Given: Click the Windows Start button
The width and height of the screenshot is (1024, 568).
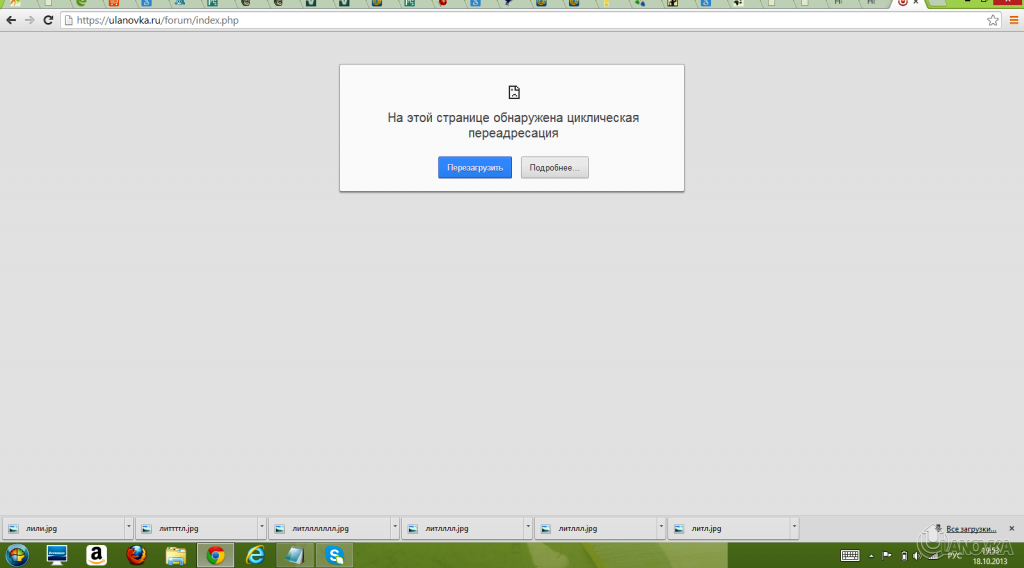Looking at the screenshot, I should click(17, 555).
